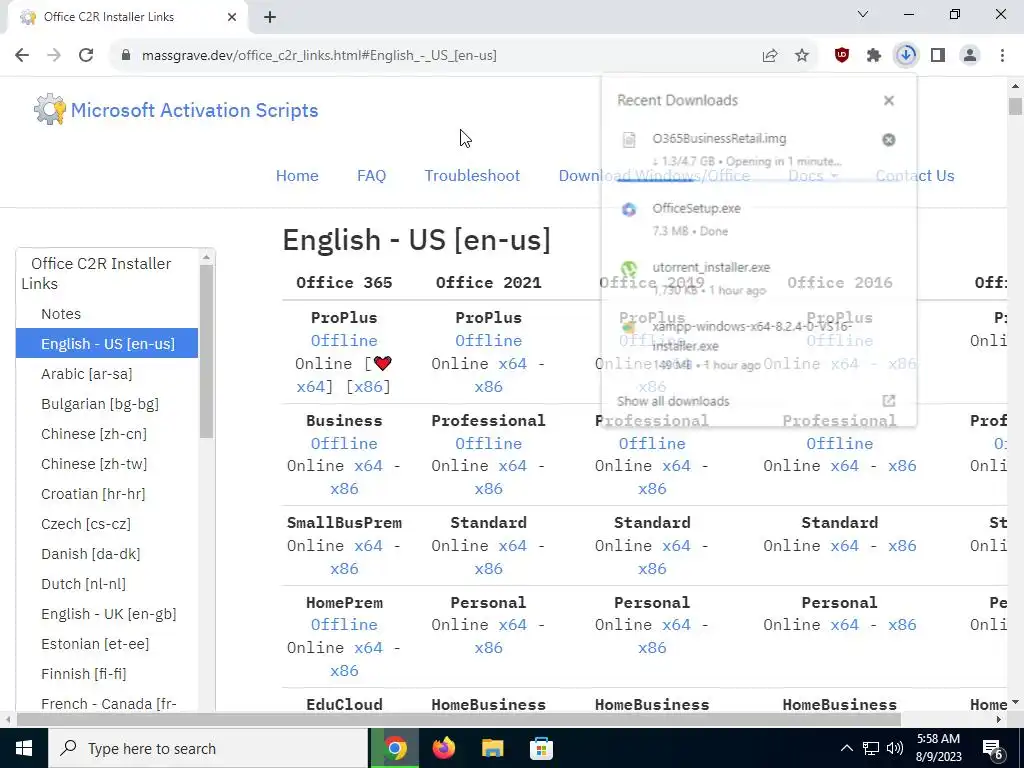Click the Forward navigation arrow
This screenshot has width=1024, height=768.
54,56
